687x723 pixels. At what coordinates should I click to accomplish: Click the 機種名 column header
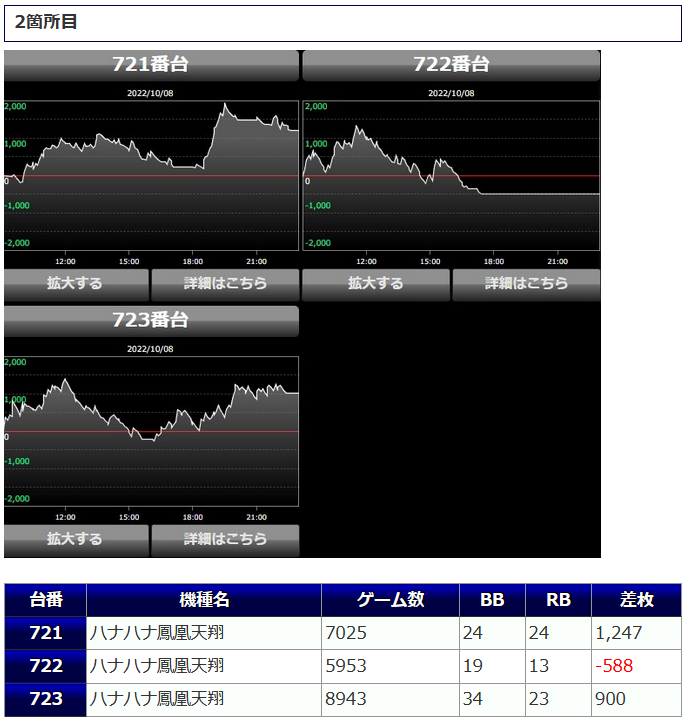coord(204,600)
